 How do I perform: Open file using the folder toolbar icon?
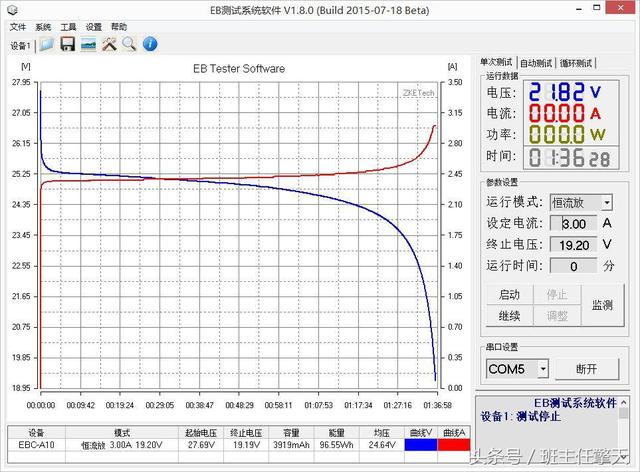(47, 44)
